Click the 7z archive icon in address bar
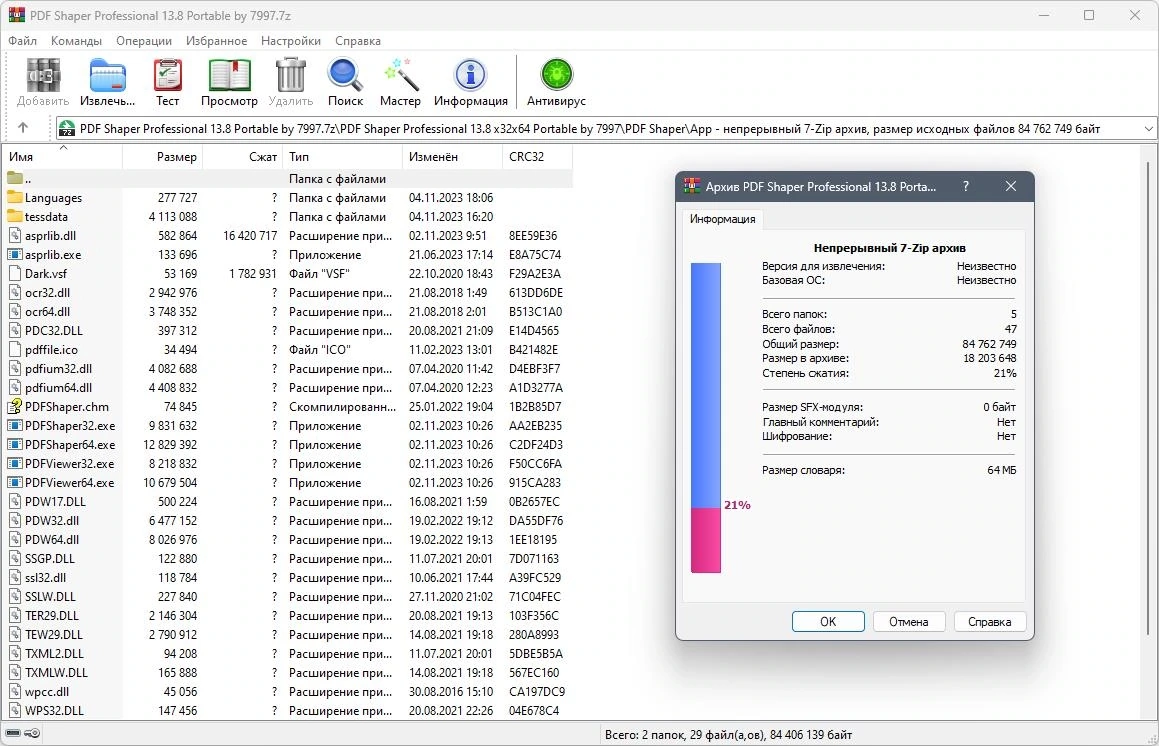The image size is (1159, 746). pyautogui.click(x=67, y=129)
